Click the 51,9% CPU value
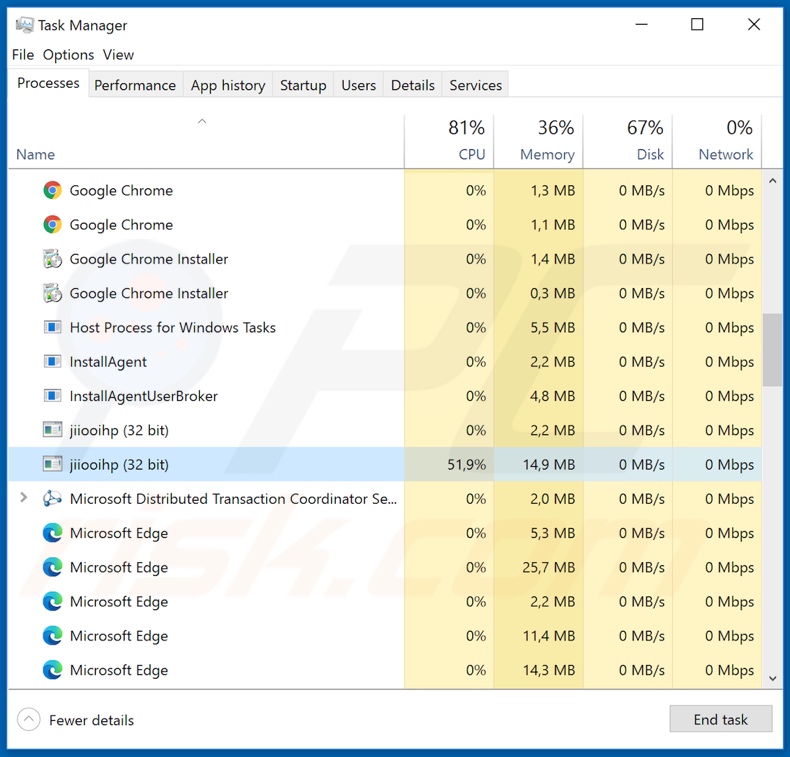The image size is (790, 757). [467, 464]
